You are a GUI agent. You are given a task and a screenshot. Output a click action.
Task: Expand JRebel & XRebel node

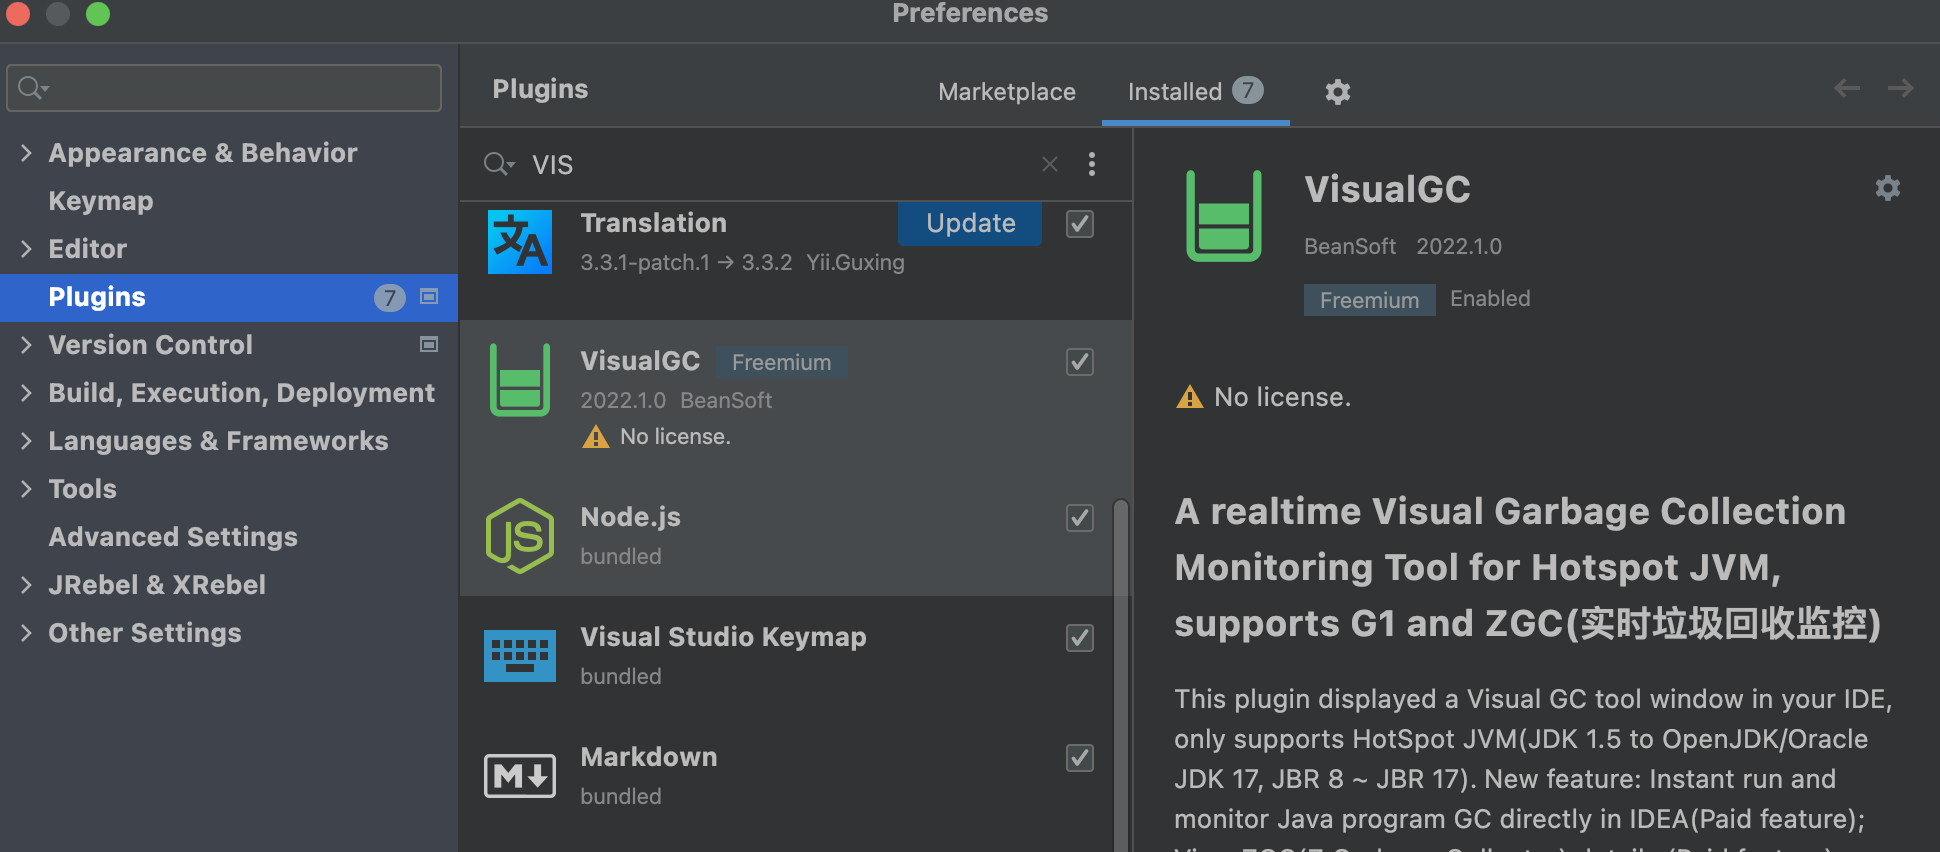pyautogui.click(x=26, y=585)
